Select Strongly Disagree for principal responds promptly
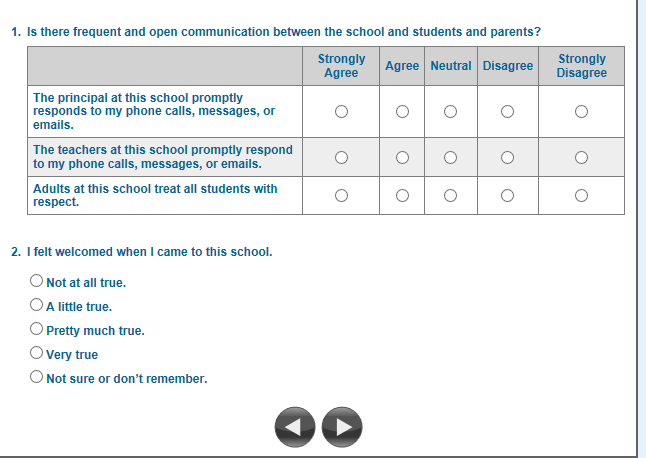 pyautogui.click(x=582, y=112)
